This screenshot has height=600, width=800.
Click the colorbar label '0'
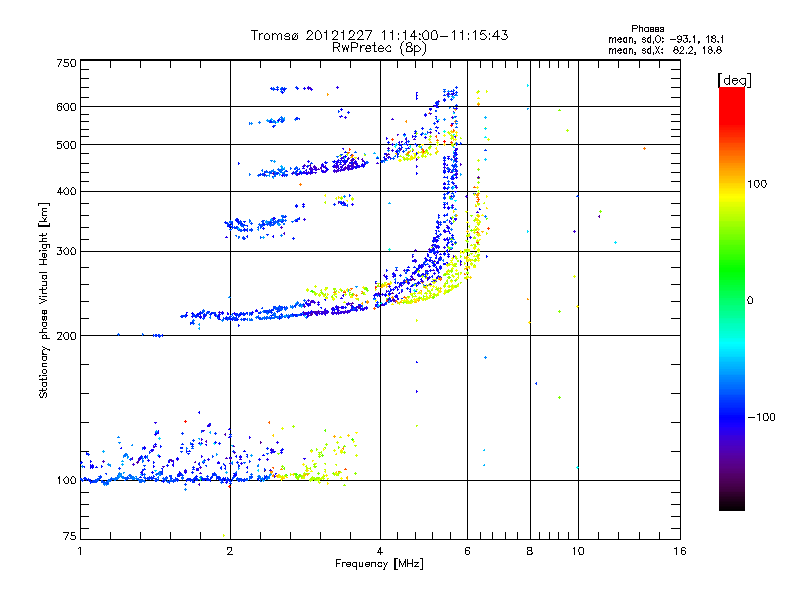(750, 301)
